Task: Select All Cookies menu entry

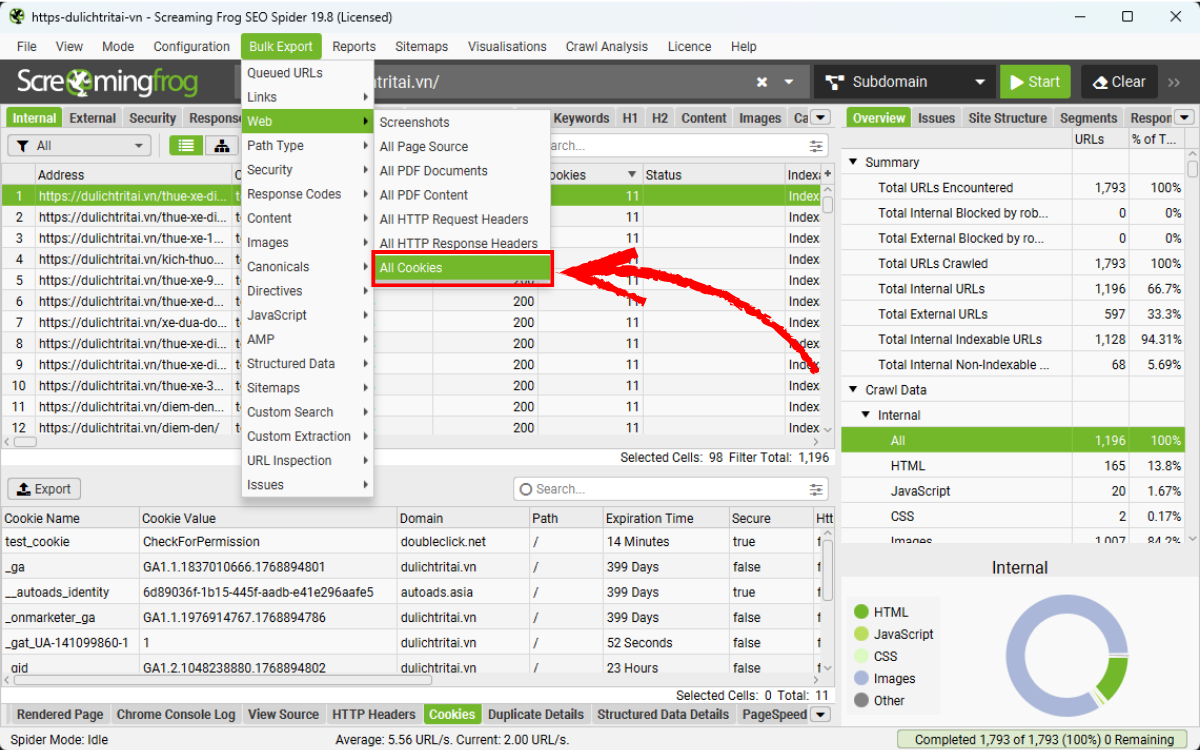Action: click(462, 268)
